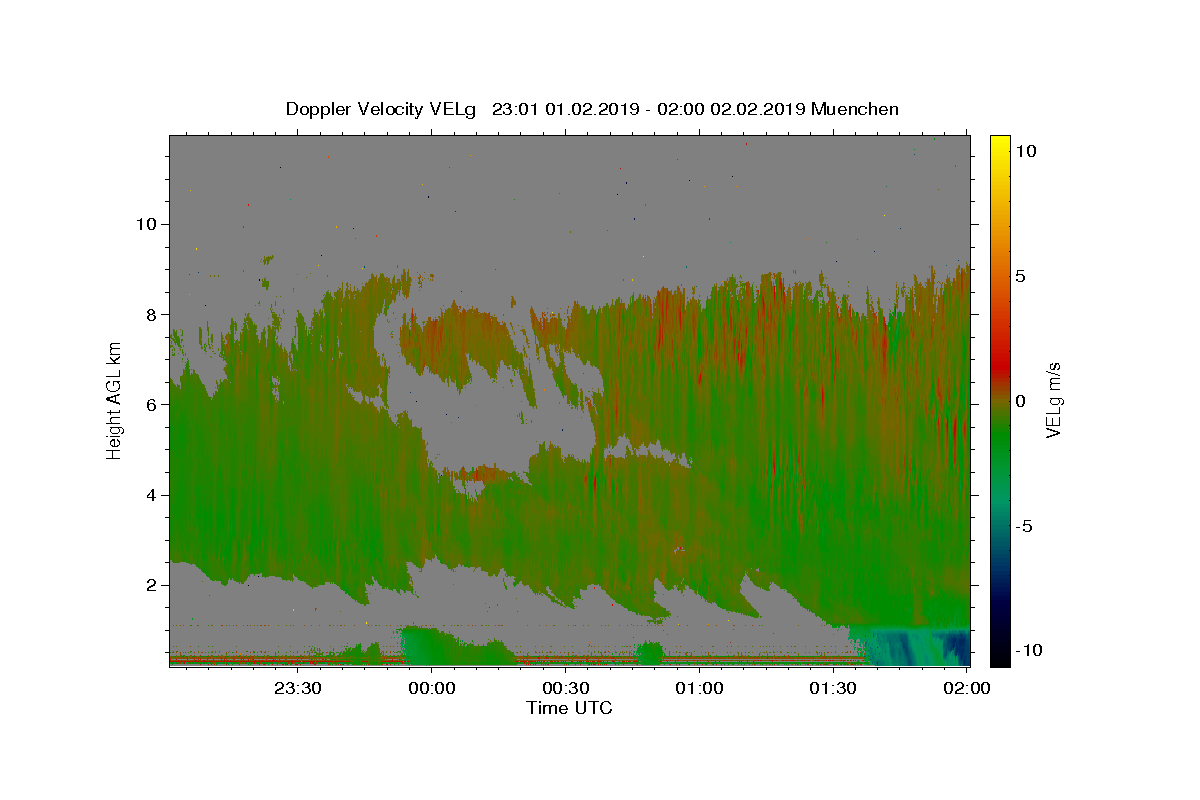Click the small green patch near 00:50 at ground

pos(650,654)
